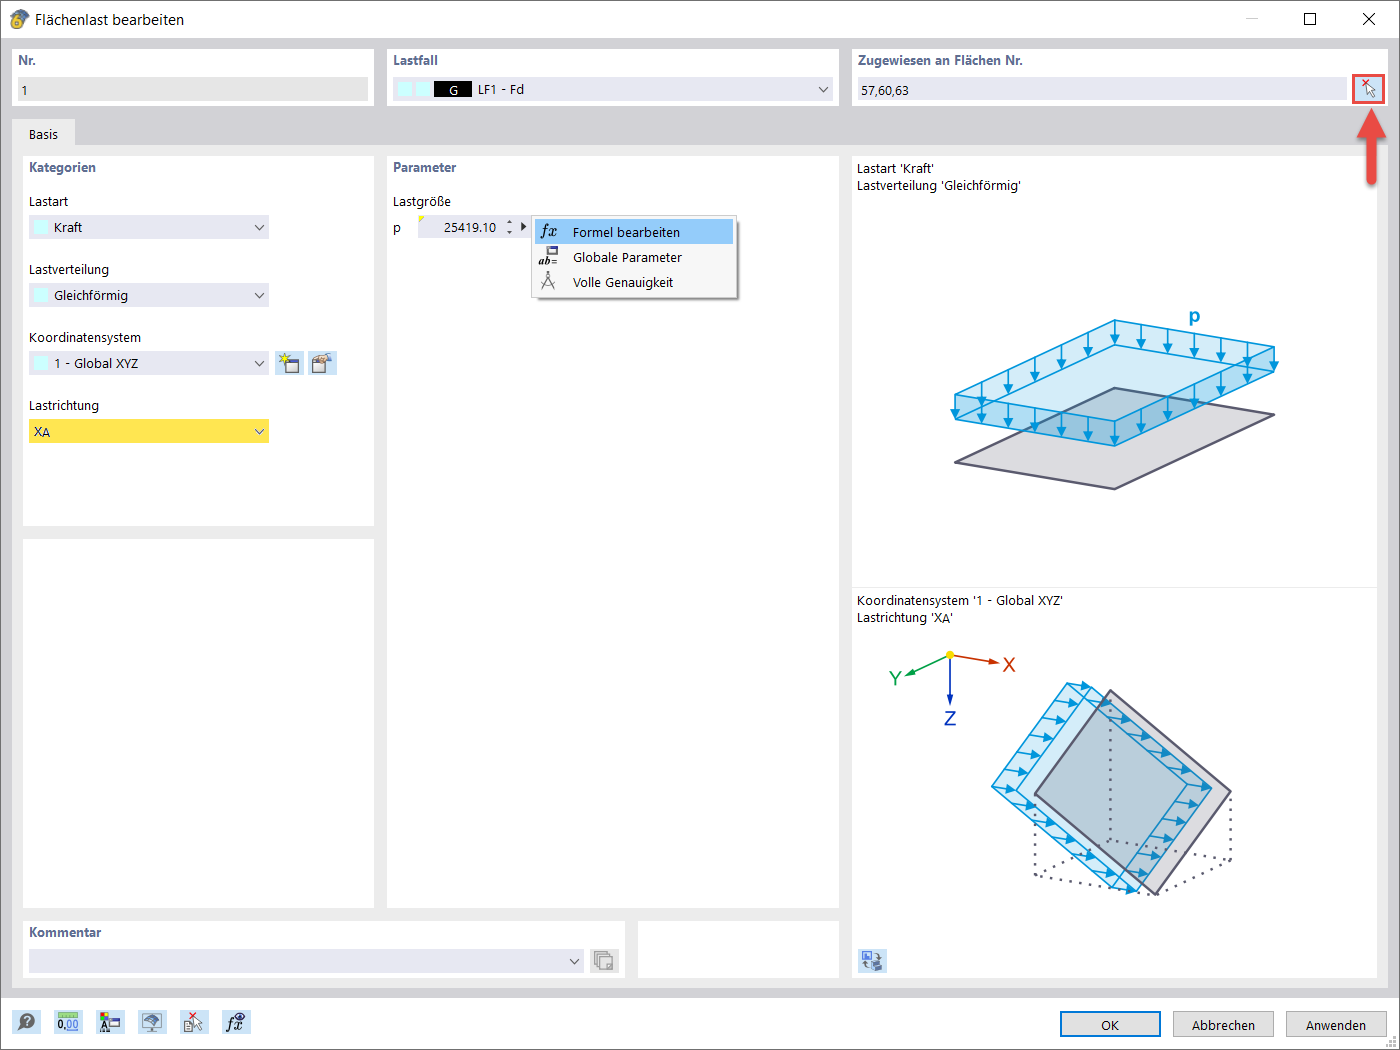Click the Lastrichtung label
The image size is (1400, 1050).
tap(64, 405)
